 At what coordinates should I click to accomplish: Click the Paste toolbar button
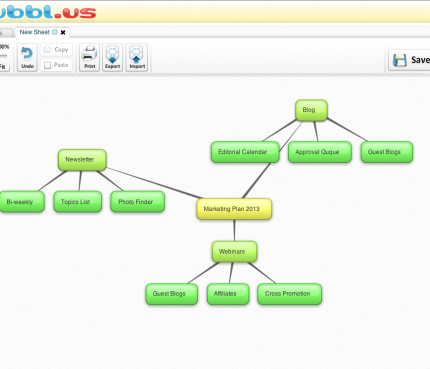pos(56,65)
